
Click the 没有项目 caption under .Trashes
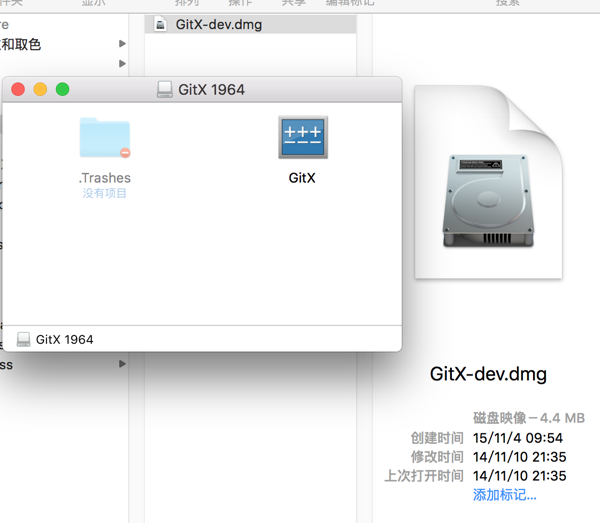tap(104, 193)
